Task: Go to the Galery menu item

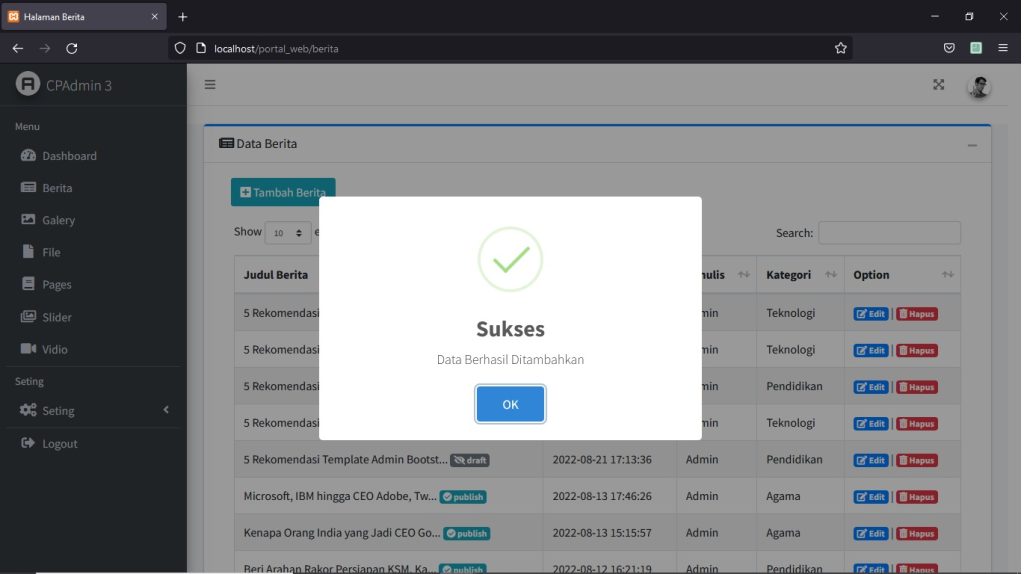Action: 58,220
